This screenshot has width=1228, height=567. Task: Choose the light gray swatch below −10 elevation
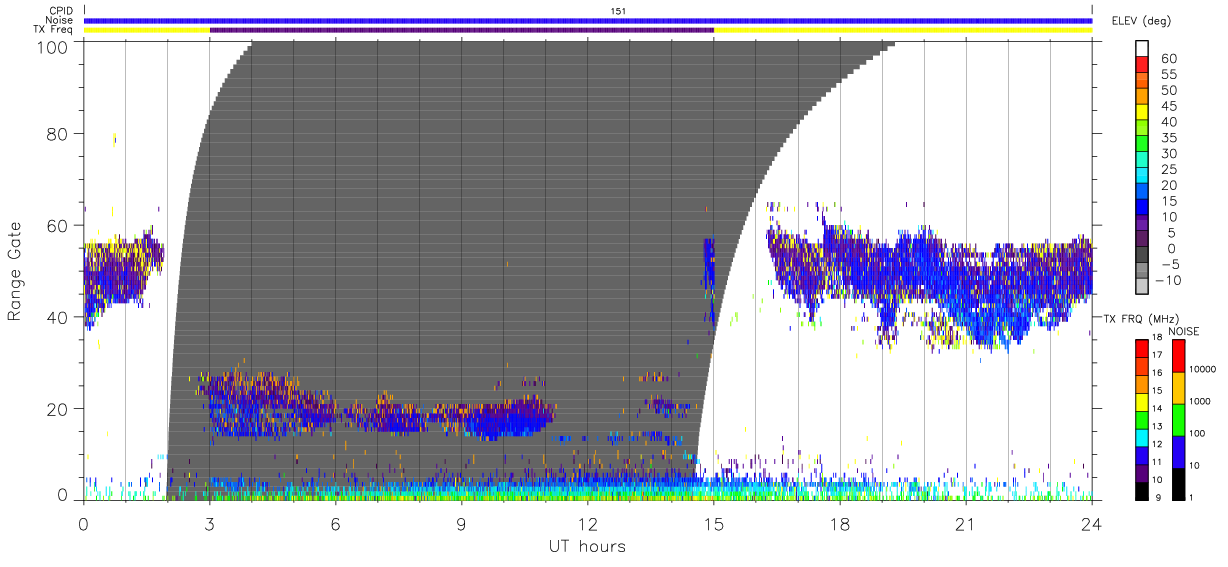pyautogui.click(x=1141, y=288)
